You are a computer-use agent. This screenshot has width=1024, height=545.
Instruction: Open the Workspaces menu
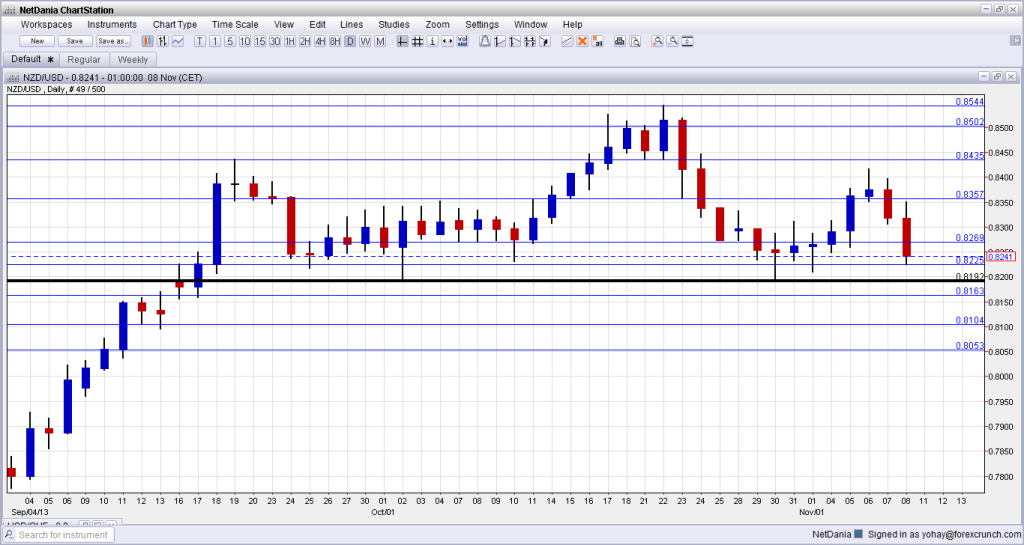pyautogui.click(x=46, y=24)
